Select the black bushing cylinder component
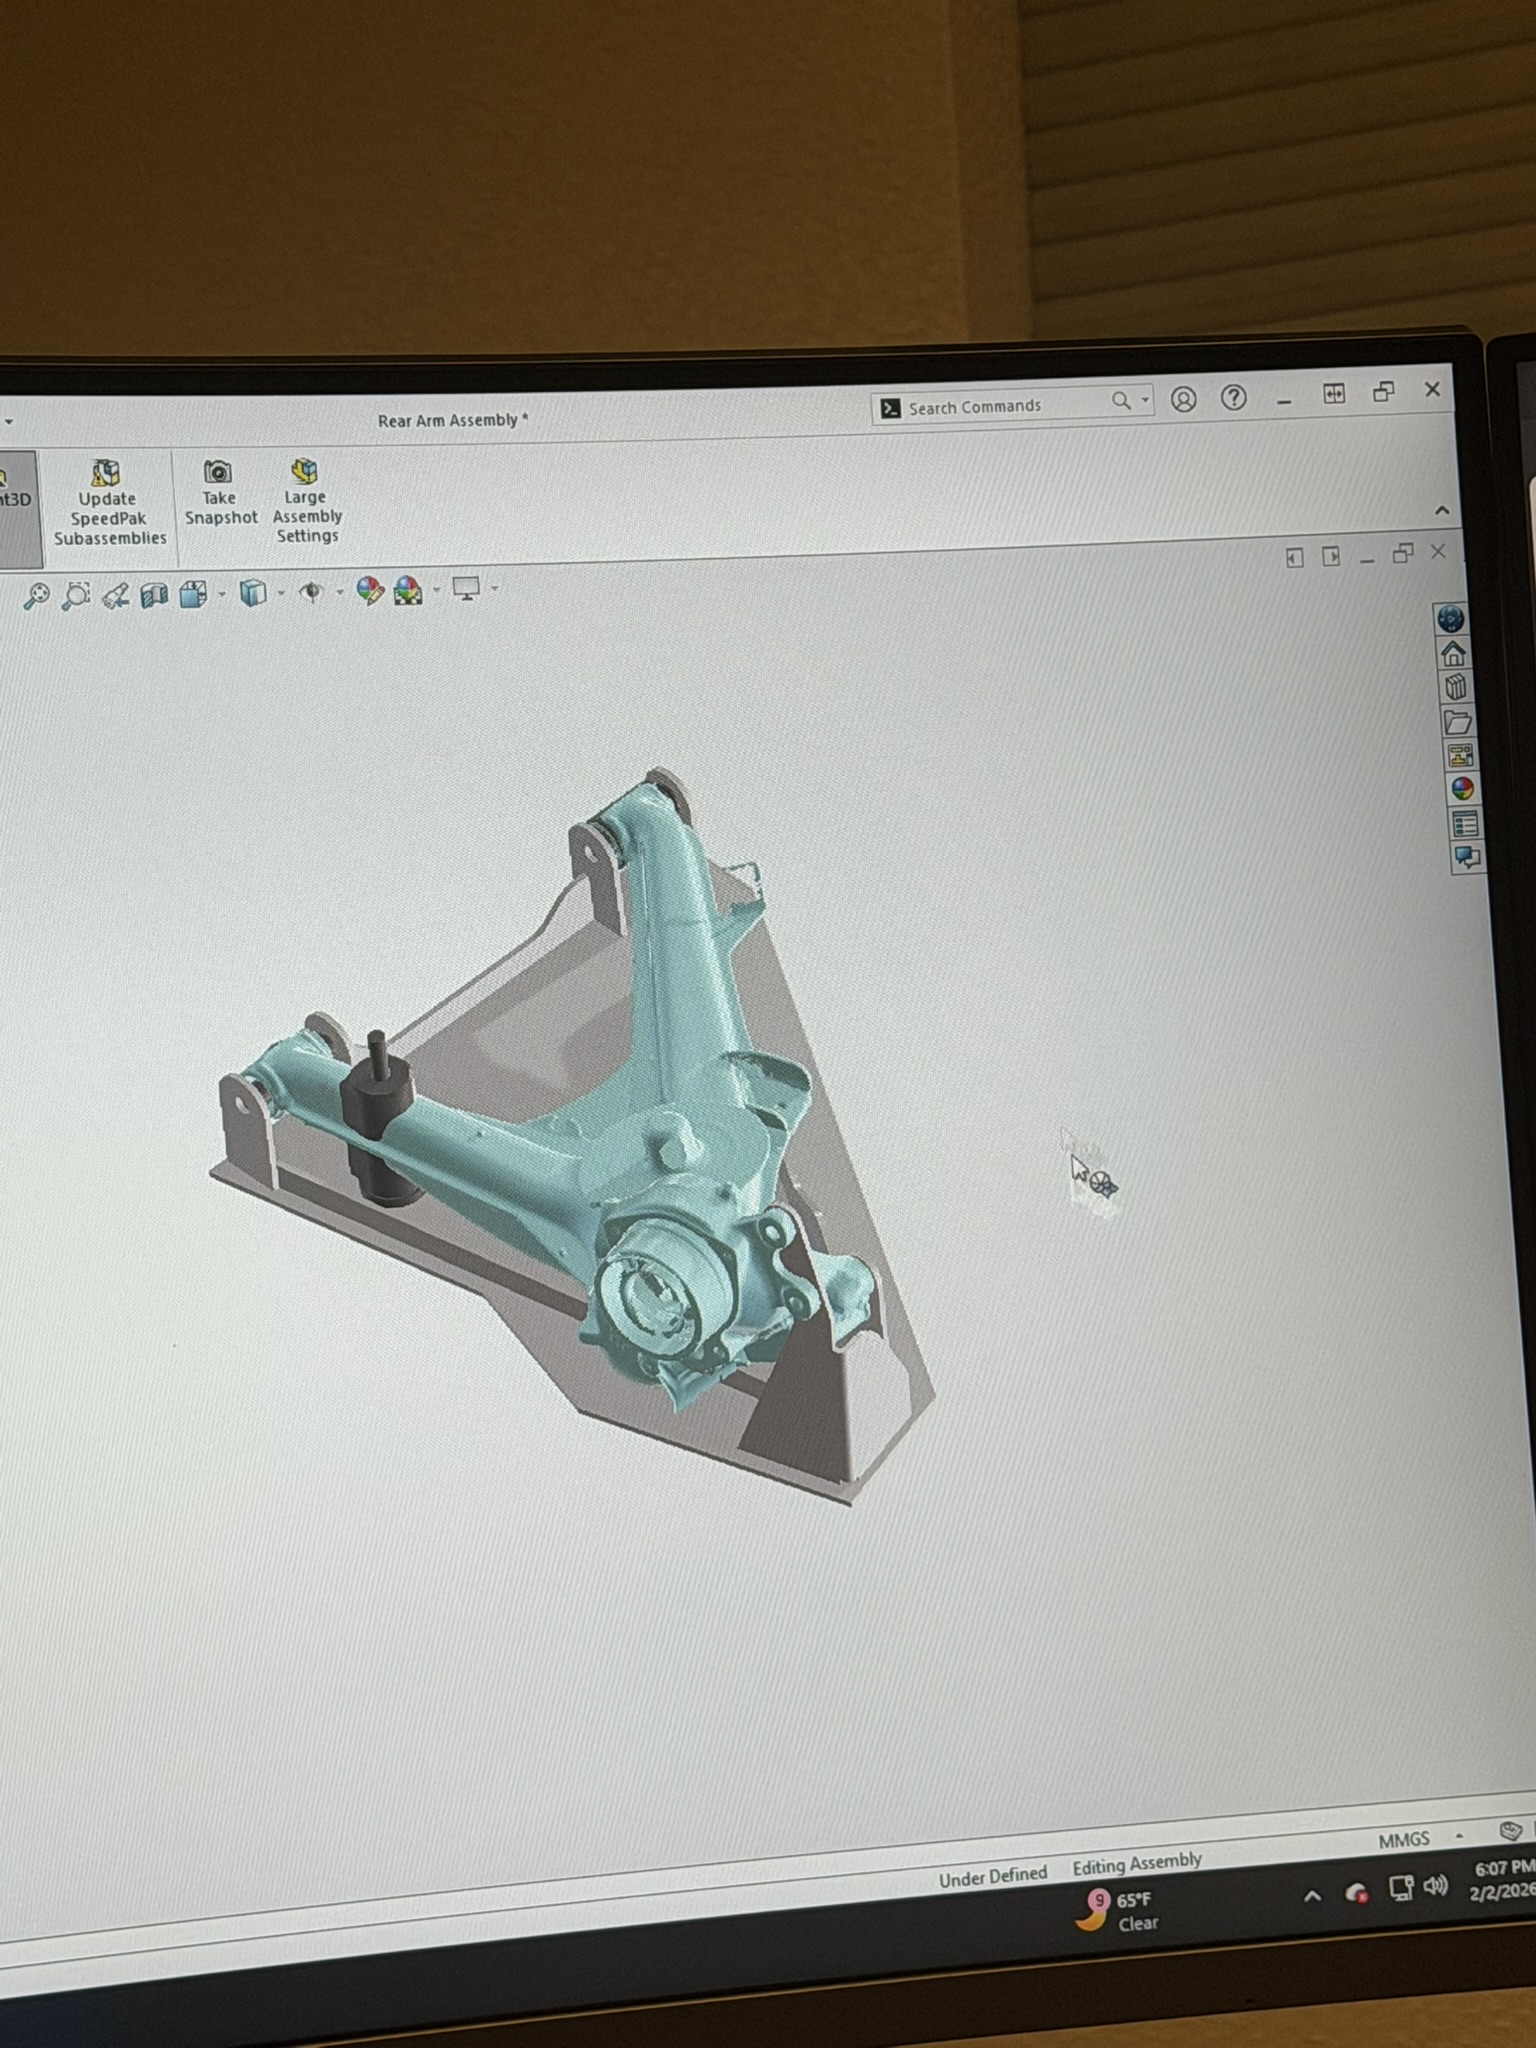Viewport: 1536px width, 2048px height. point(378,1118)
